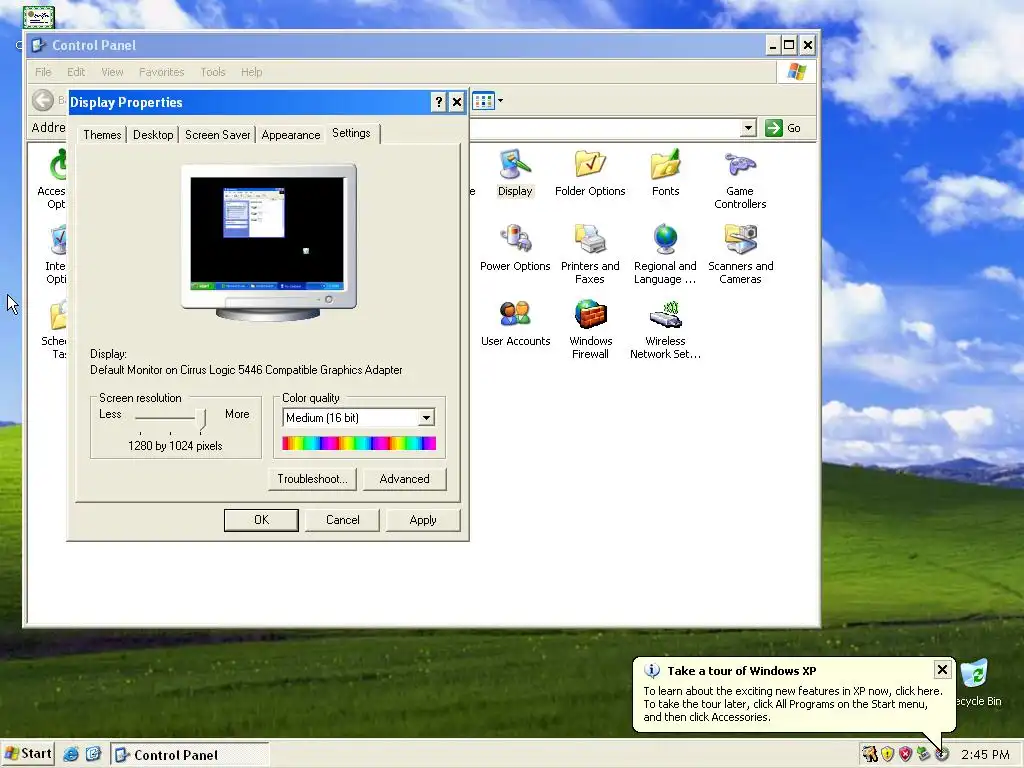The image size is (1024, 768).
Task: Open the Windows Firewall icon
Action: (x=590, y=330)
